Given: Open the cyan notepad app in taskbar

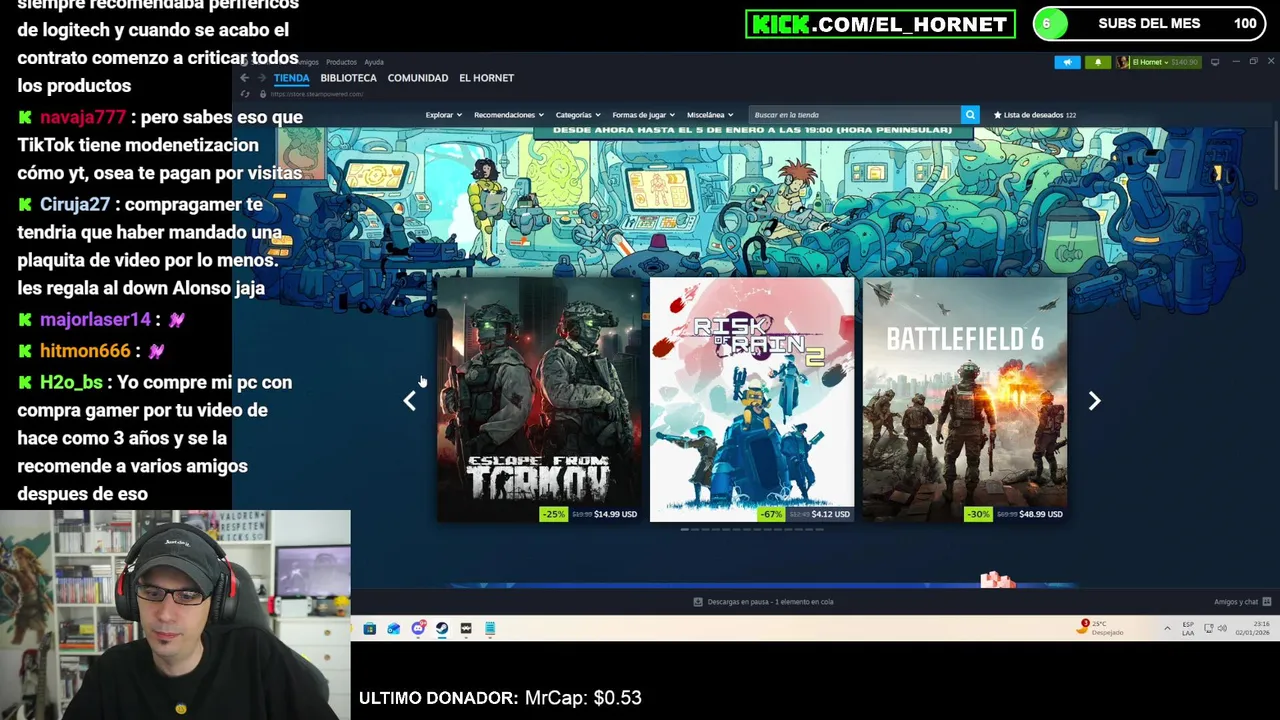Looking at the screenshot, I should pyautogui.click(x=490, y=629).
